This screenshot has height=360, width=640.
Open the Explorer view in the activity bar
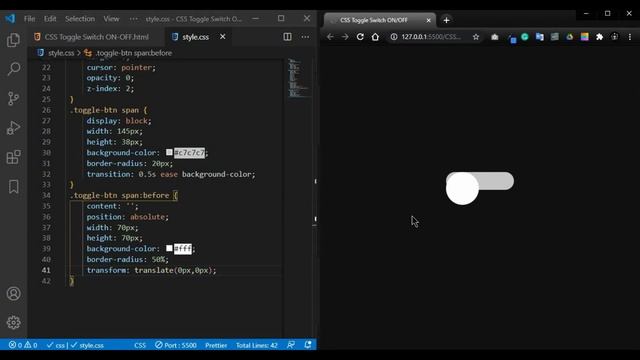[x=13, y=40]
